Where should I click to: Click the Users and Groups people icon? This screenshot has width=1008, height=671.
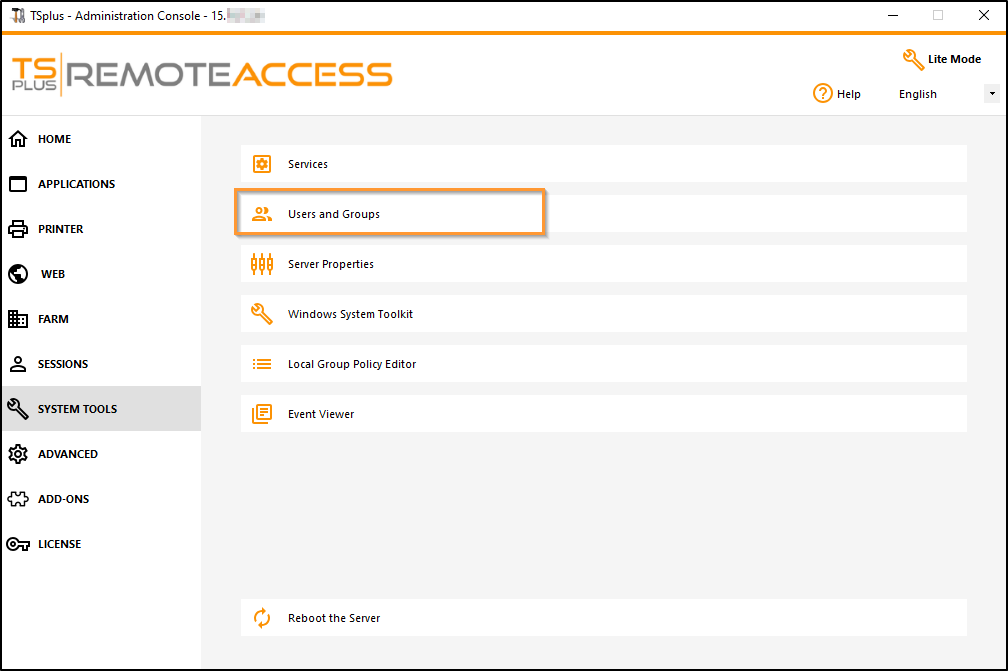(x=262, y=213)
